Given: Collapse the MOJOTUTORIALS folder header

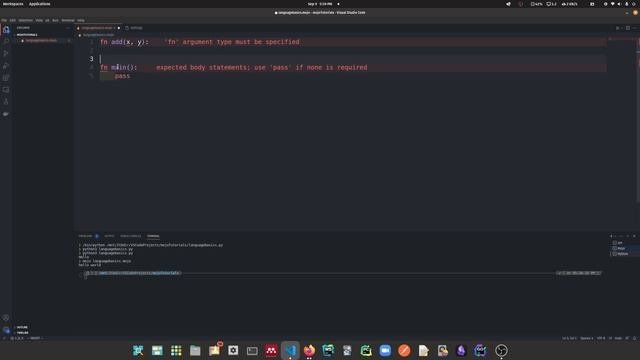Looking at the screenshot, I should tap(27, 35).
